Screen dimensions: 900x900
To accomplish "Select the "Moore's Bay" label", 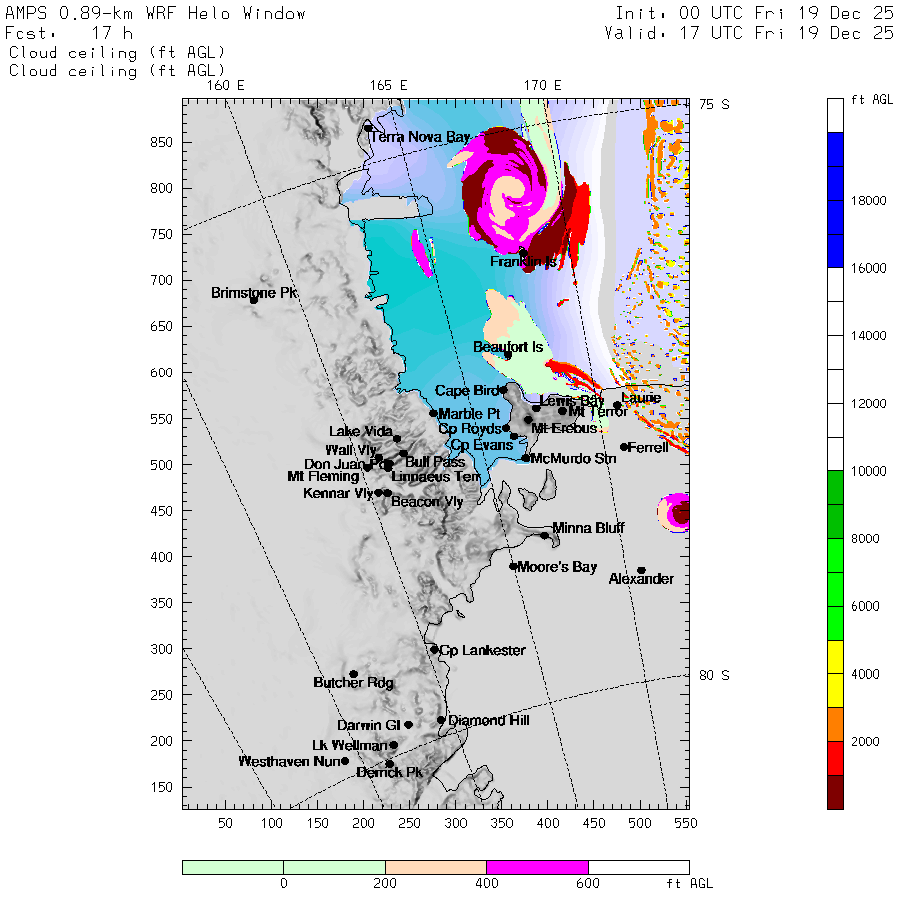I will click(557, 567).
